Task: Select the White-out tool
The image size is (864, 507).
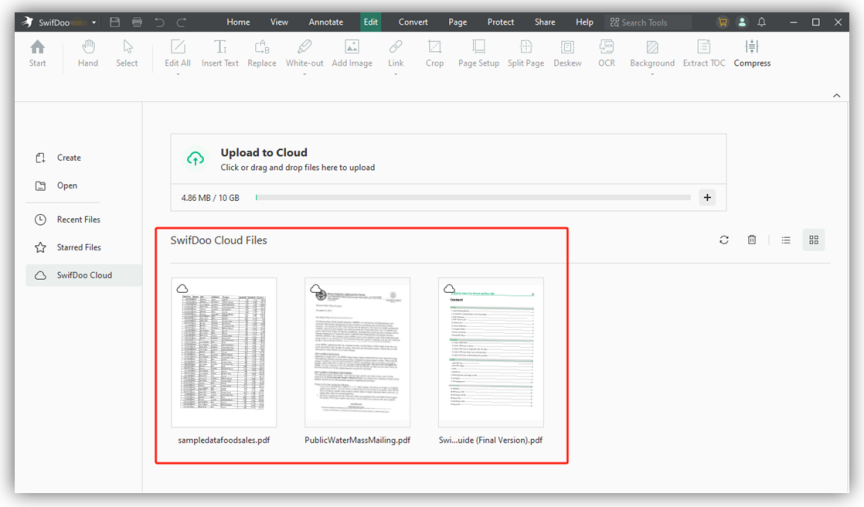Action: coord(304,53)
